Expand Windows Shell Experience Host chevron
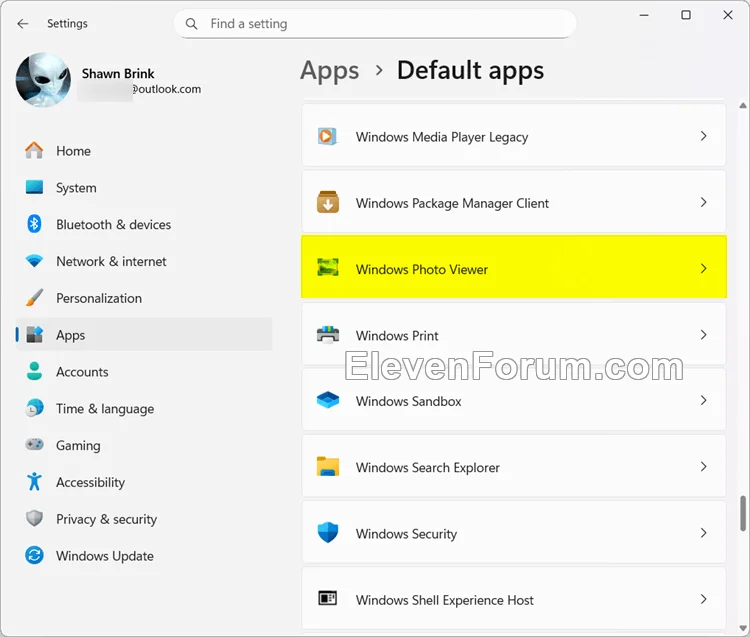 tap(704, 599)
